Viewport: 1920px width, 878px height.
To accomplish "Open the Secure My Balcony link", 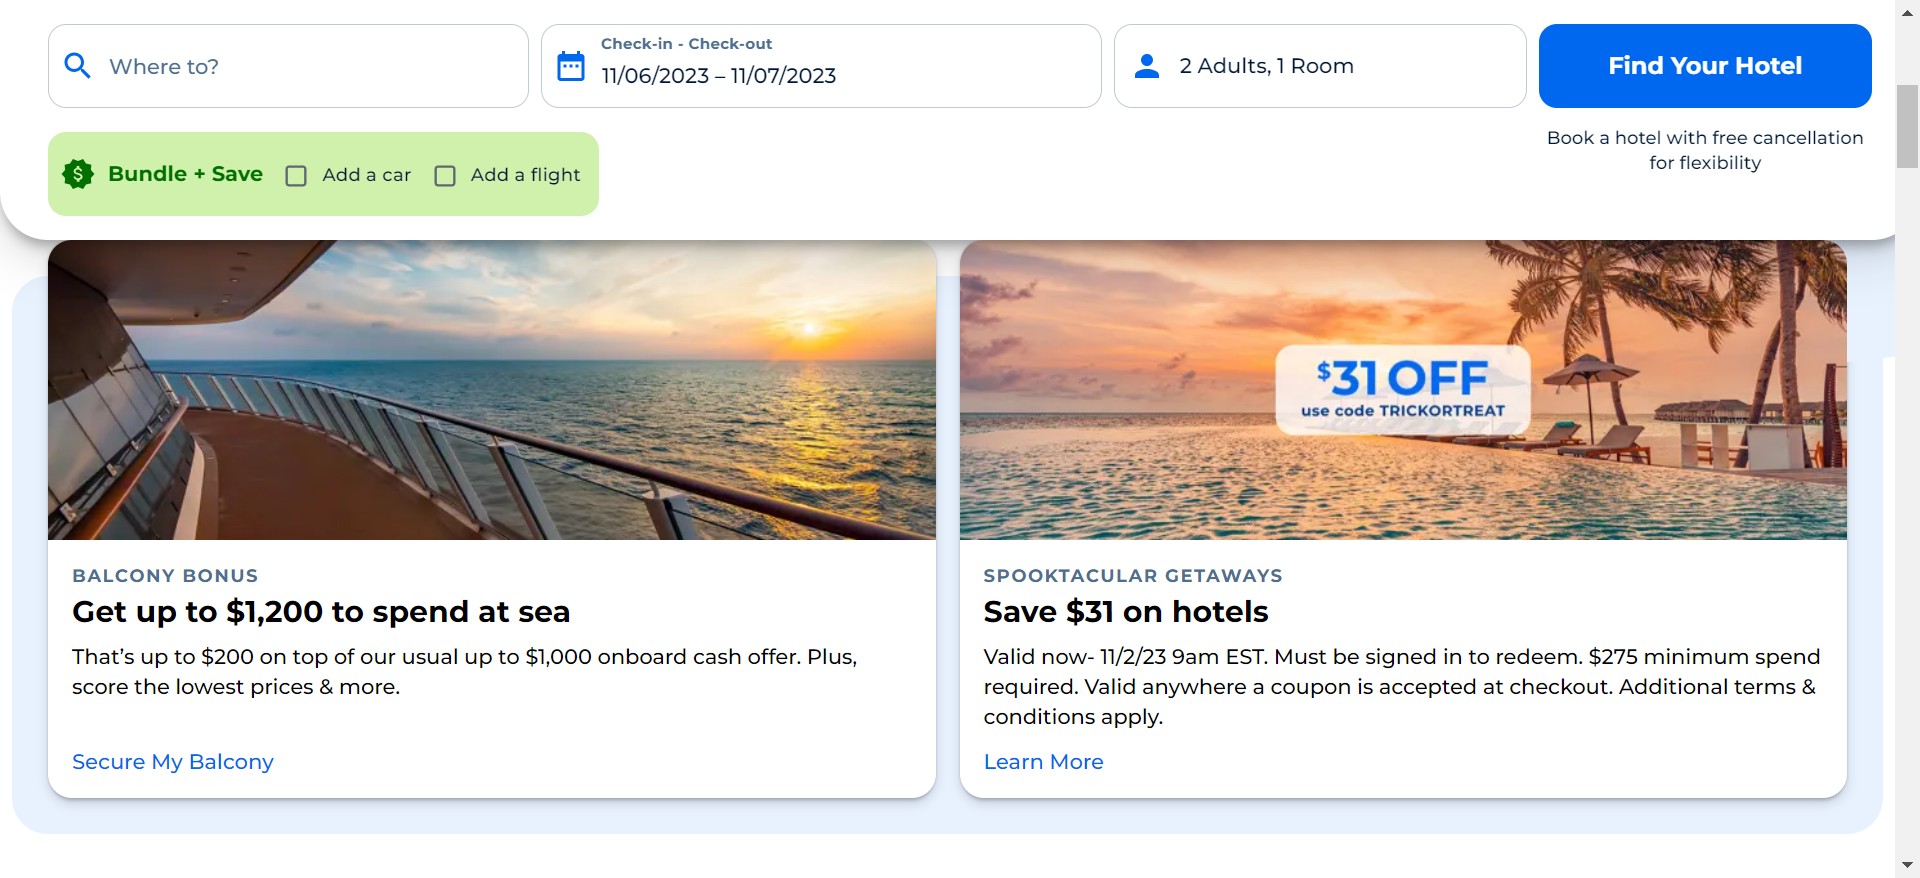I will 173,762.
